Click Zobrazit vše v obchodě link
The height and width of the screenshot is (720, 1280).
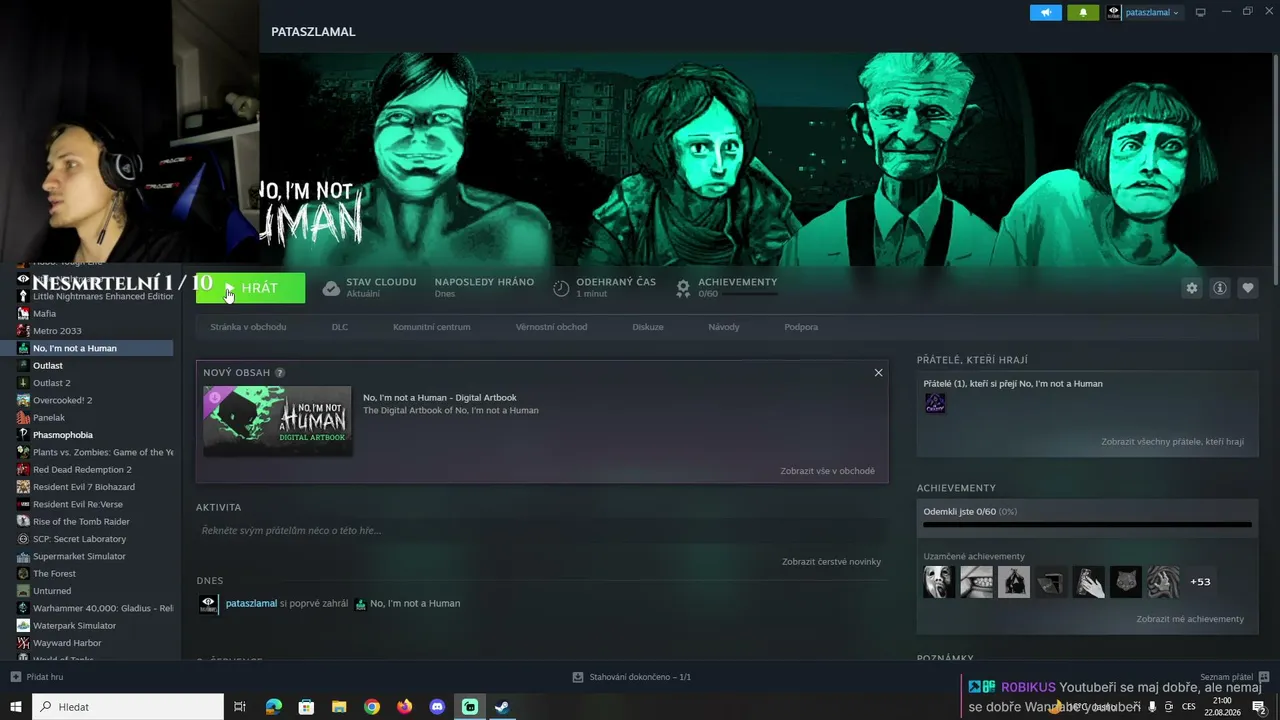(x=828, y=471)
